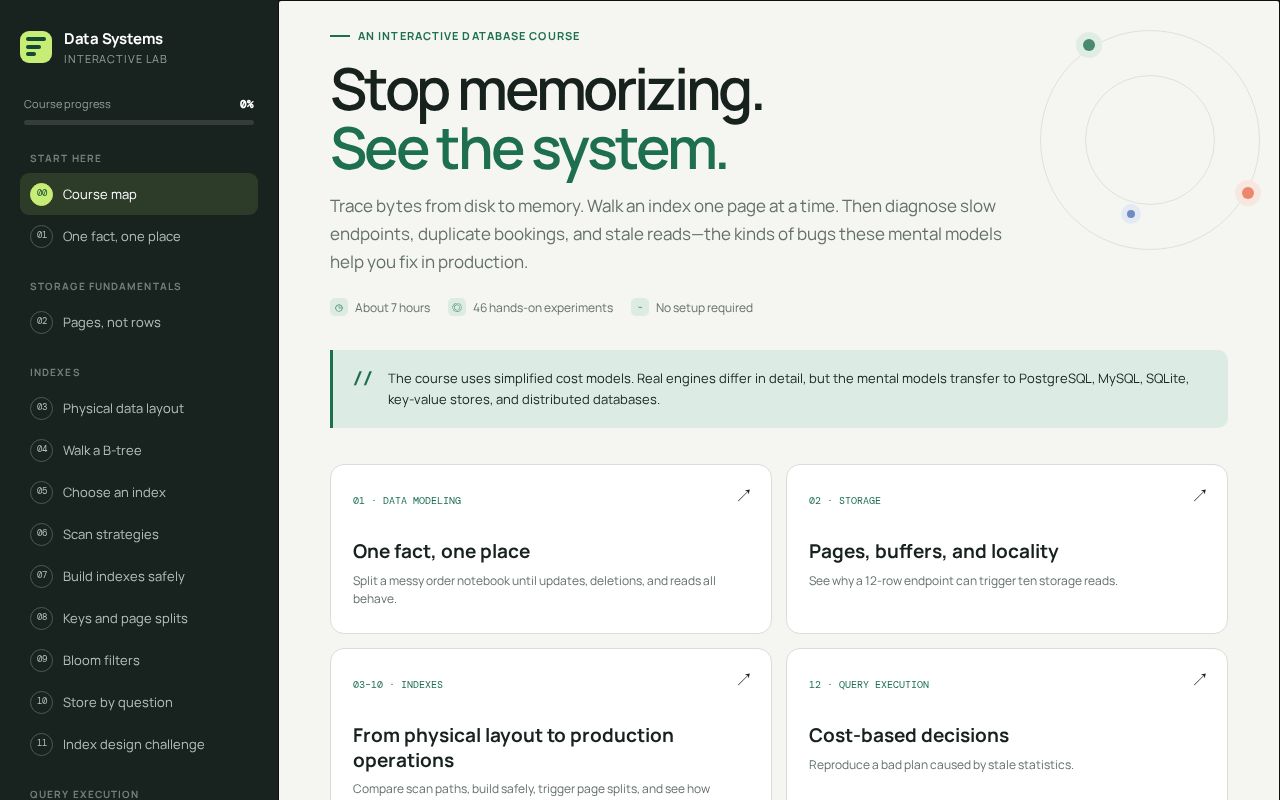The image size is (1280, 800).
Task: Click the 03 badge for Physical data layout
Action: click(x=42, y=408)
